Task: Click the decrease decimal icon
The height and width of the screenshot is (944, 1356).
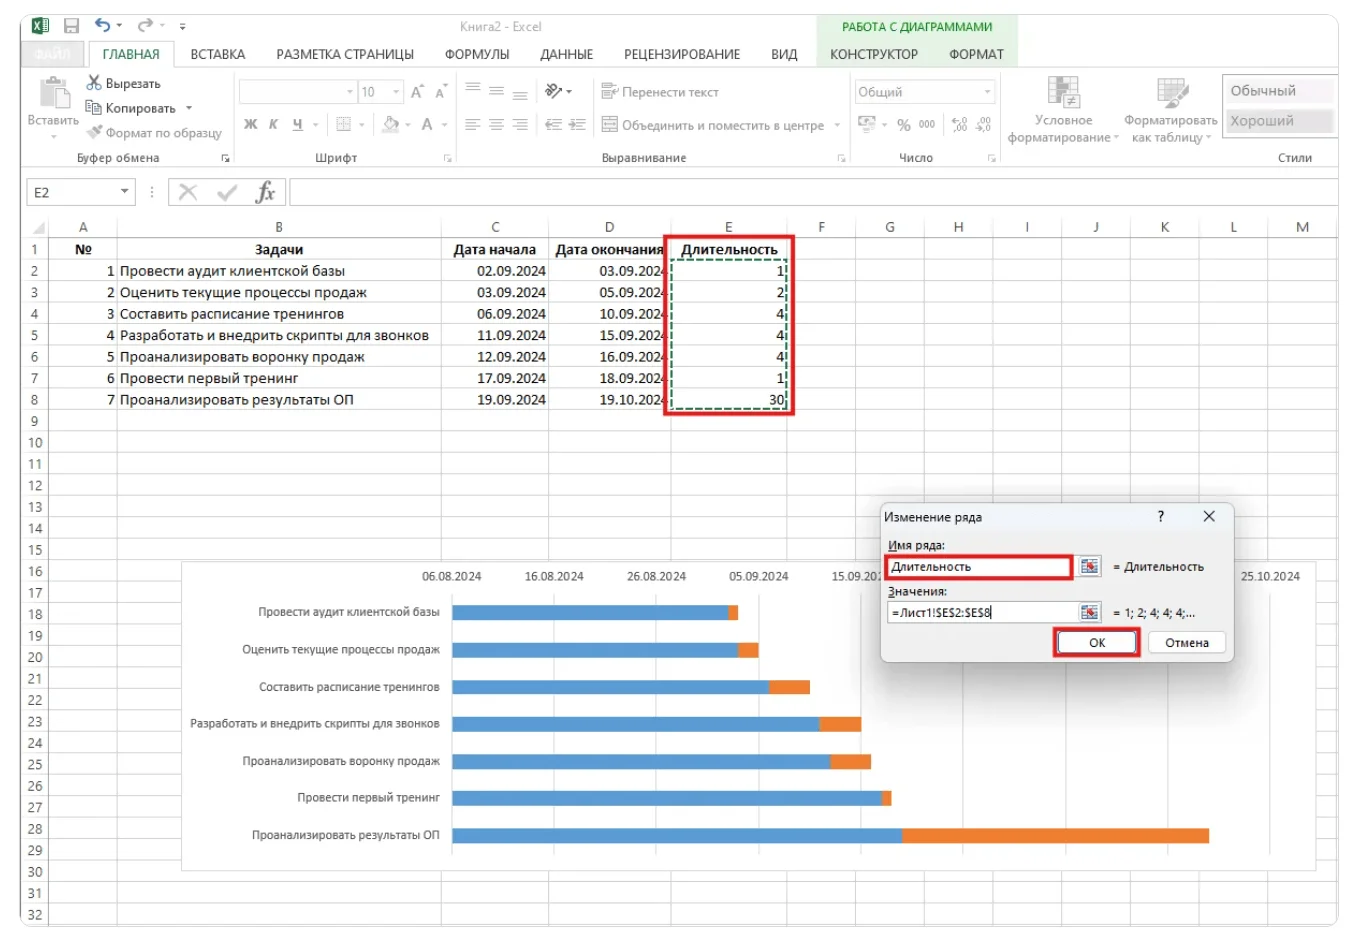Action: click(x=983, y=125)
